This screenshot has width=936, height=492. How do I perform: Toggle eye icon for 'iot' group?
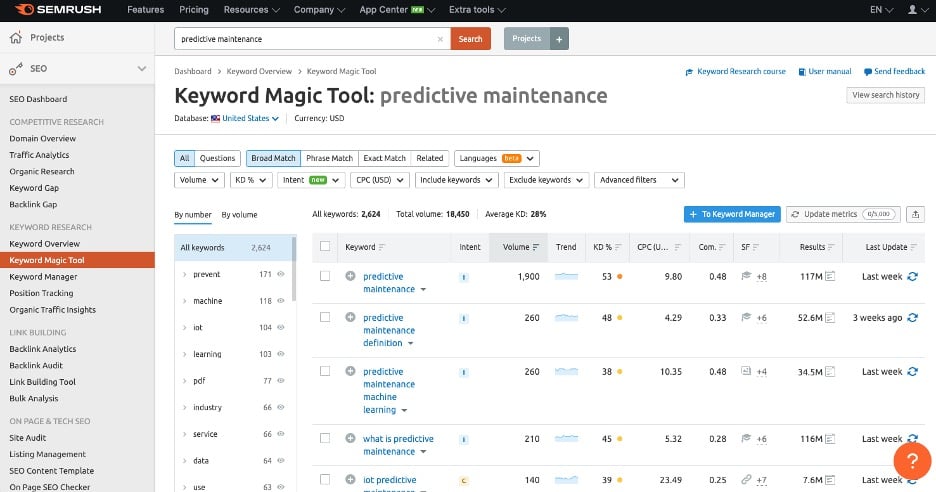click(x=281, y=327)
